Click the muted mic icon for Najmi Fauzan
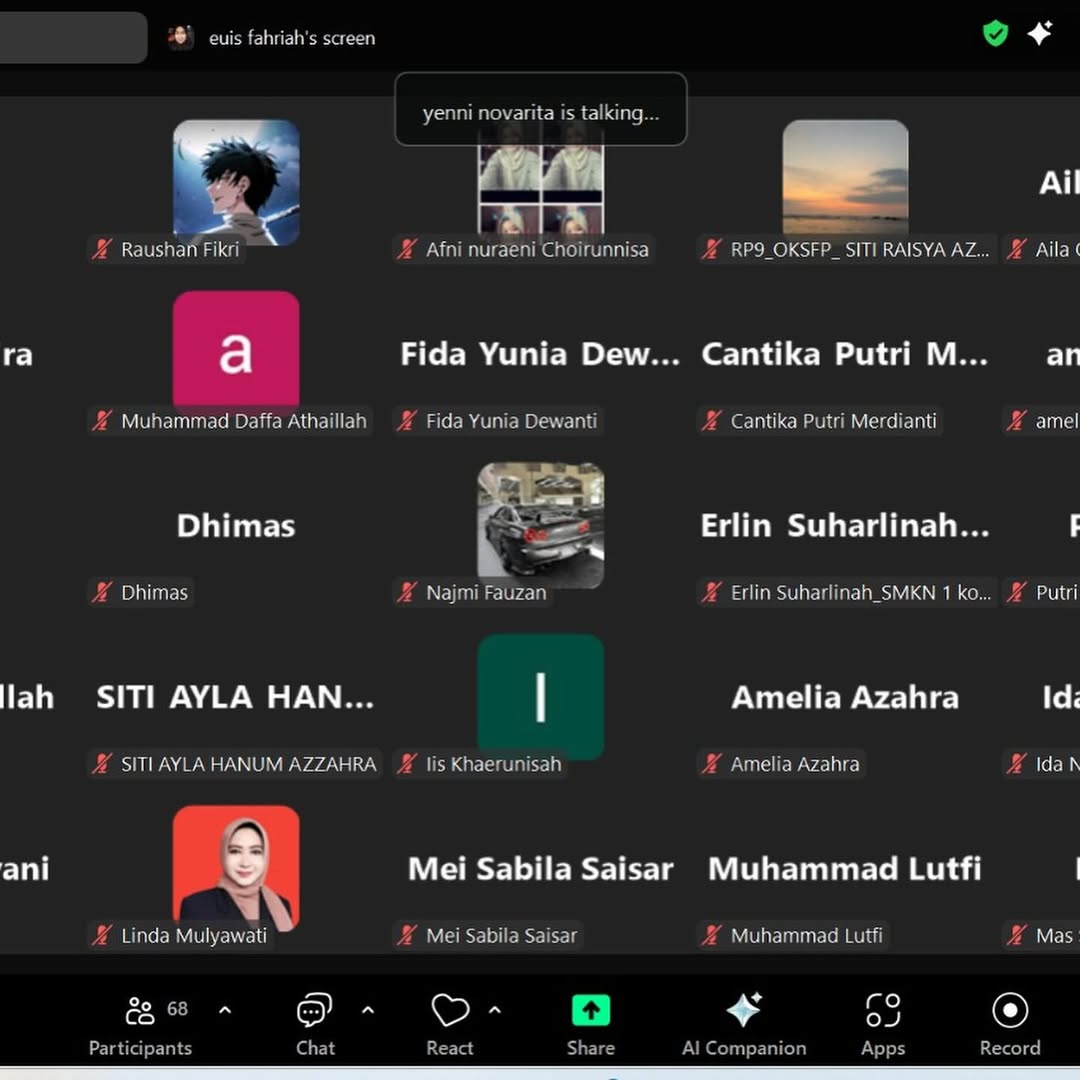The image size is (1080, 1080). coord(407,593)
